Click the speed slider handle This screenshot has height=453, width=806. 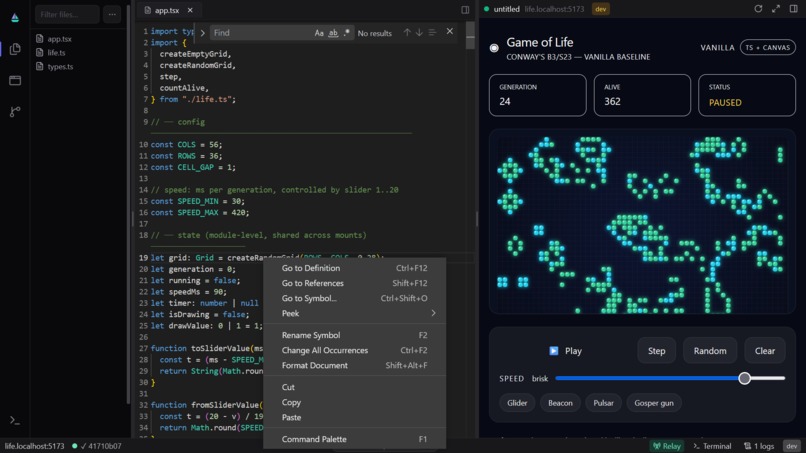pos(744,378)
